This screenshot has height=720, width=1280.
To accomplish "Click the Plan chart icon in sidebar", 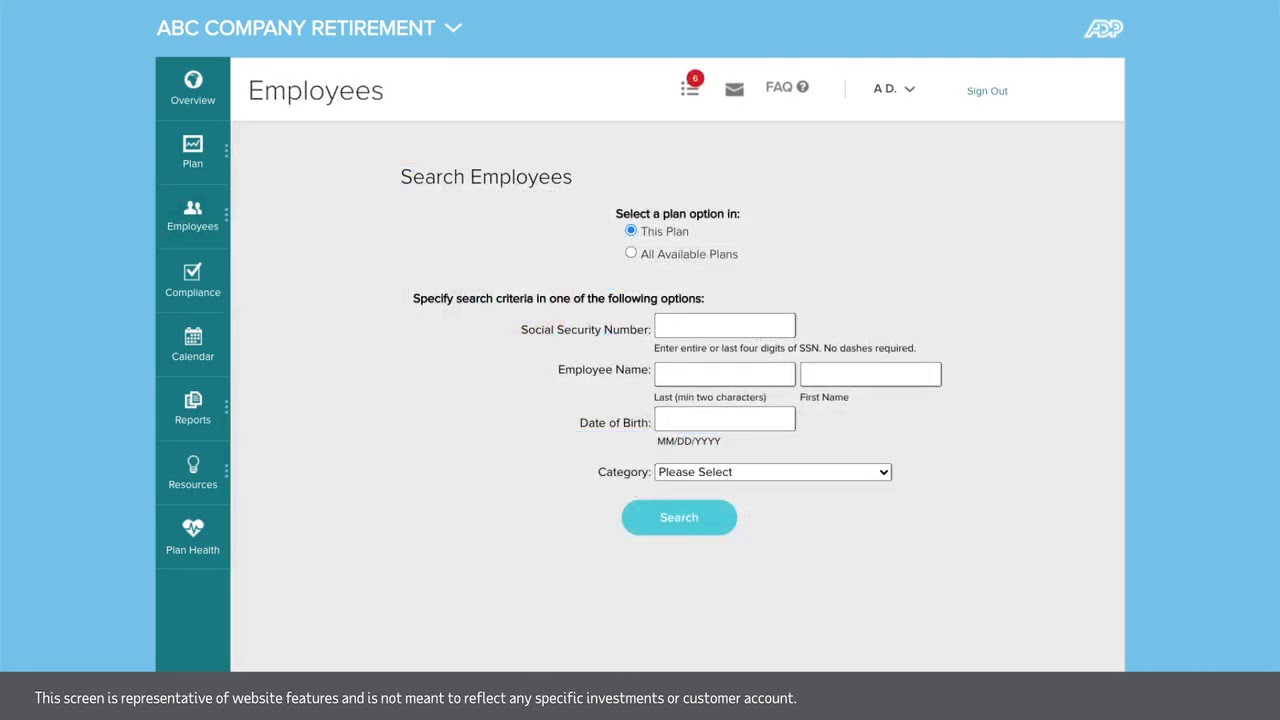I will pyautogui.click(x=193, y=144).
